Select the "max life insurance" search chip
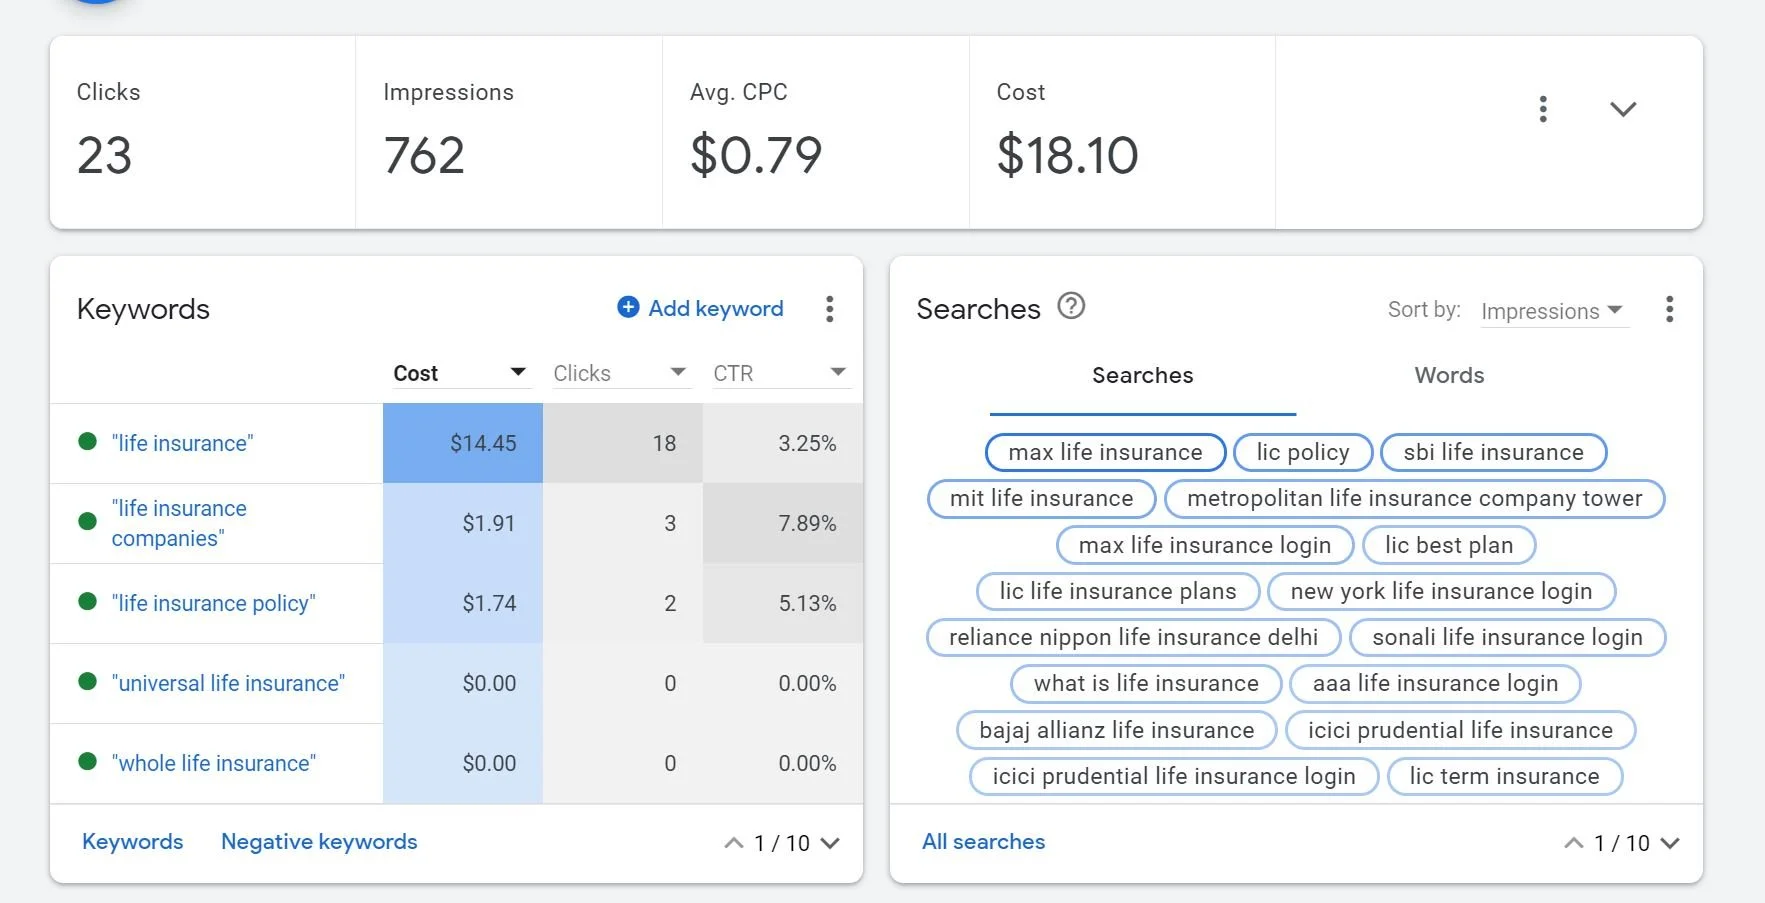The height and width of the screenshot is (903, 1765). coord(1105,452)
